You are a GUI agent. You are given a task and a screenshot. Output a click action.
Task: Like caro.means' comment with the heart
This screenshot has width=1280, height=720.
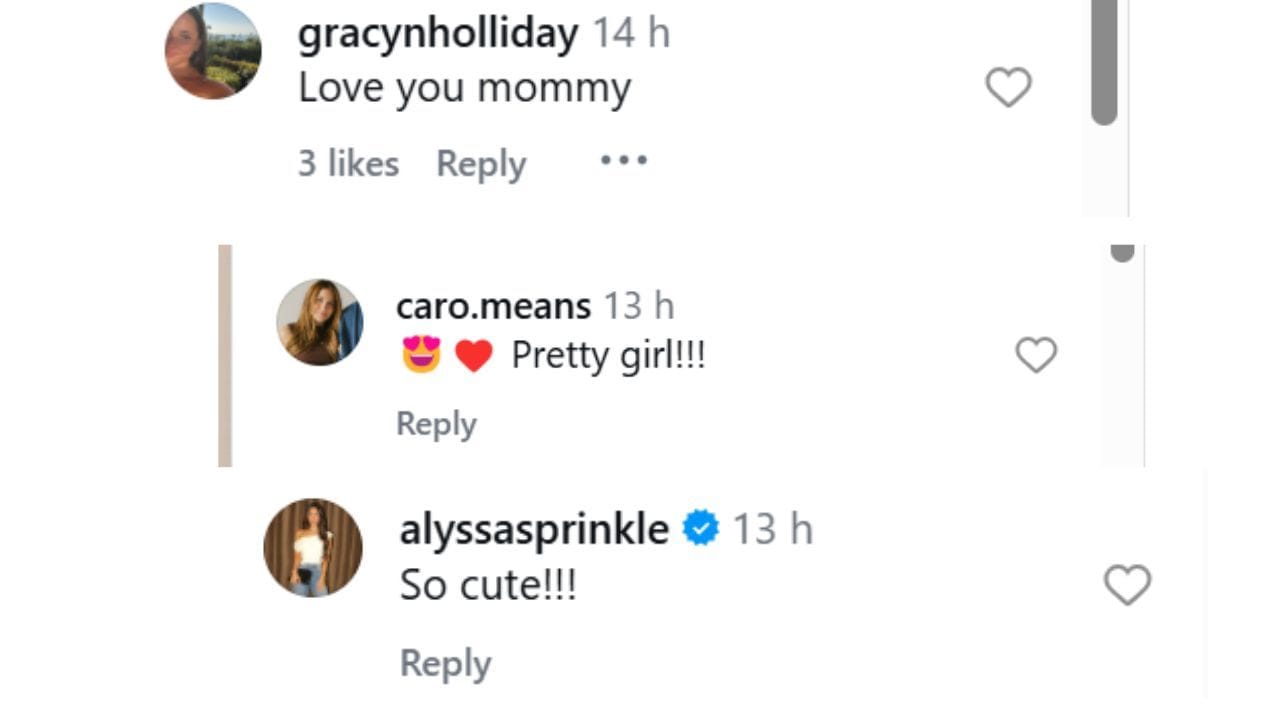1036,355
